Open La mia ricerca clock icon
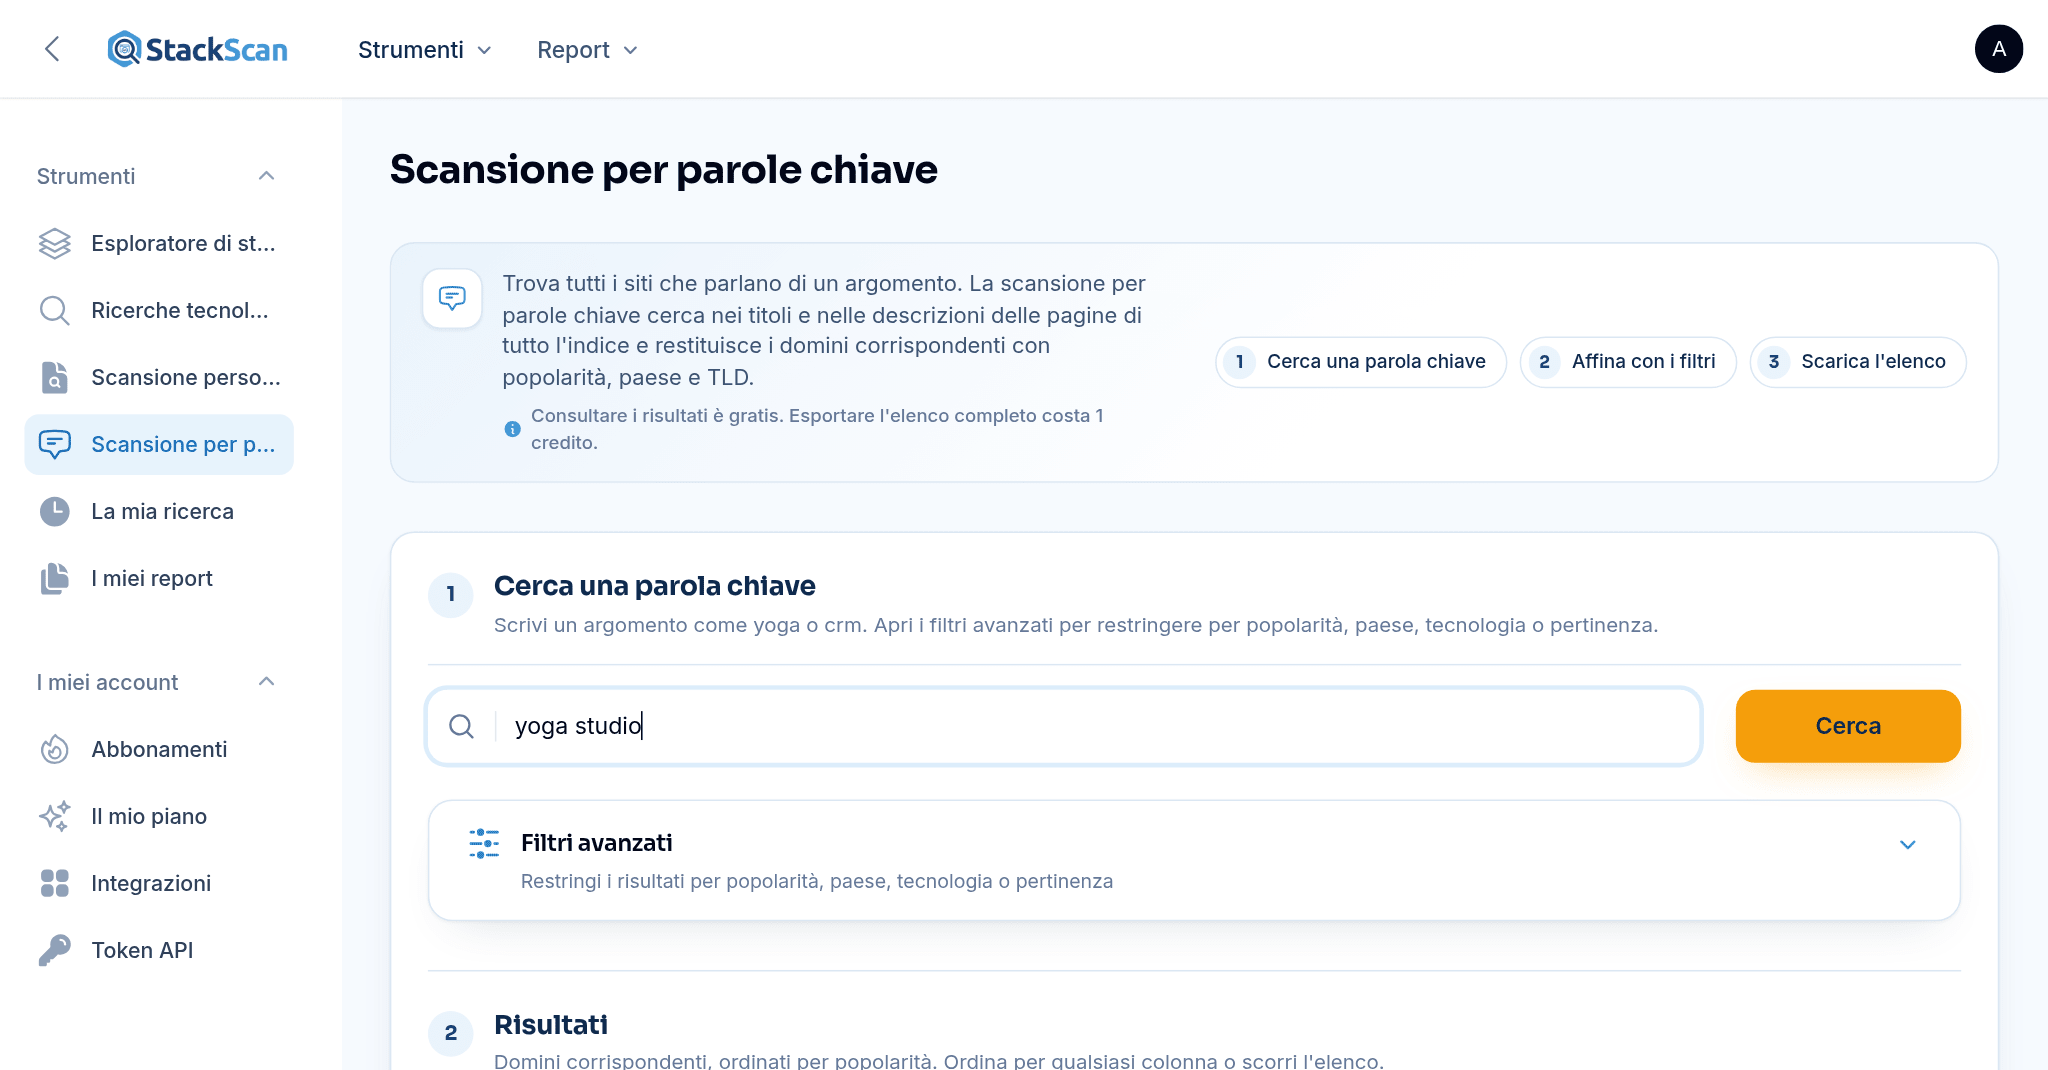Screen dimensions: 2048x1070 [x=55, y=511]
